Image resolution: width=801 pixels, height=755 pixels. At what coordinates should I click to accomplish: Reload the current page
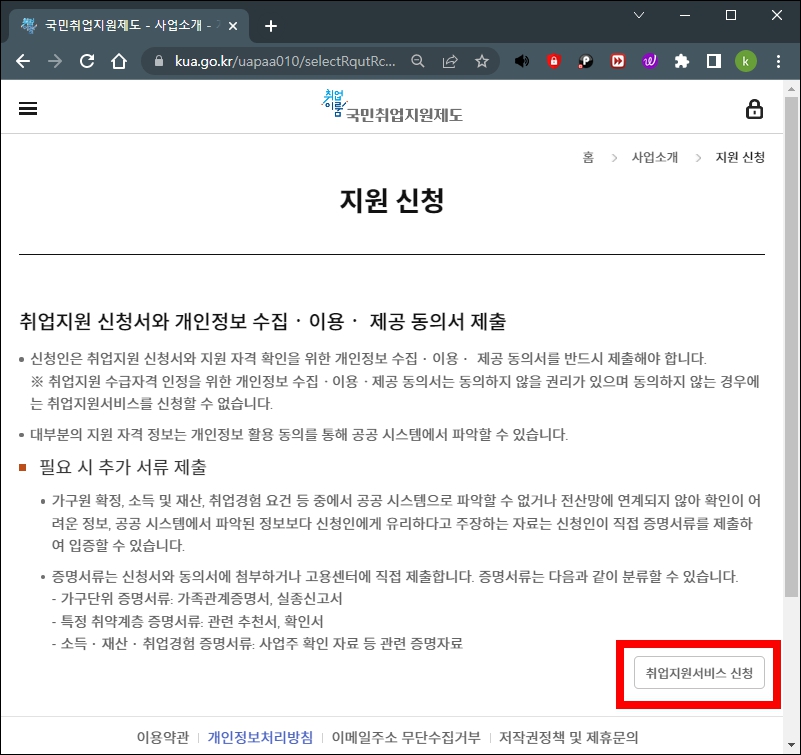(x=87, y=60)
